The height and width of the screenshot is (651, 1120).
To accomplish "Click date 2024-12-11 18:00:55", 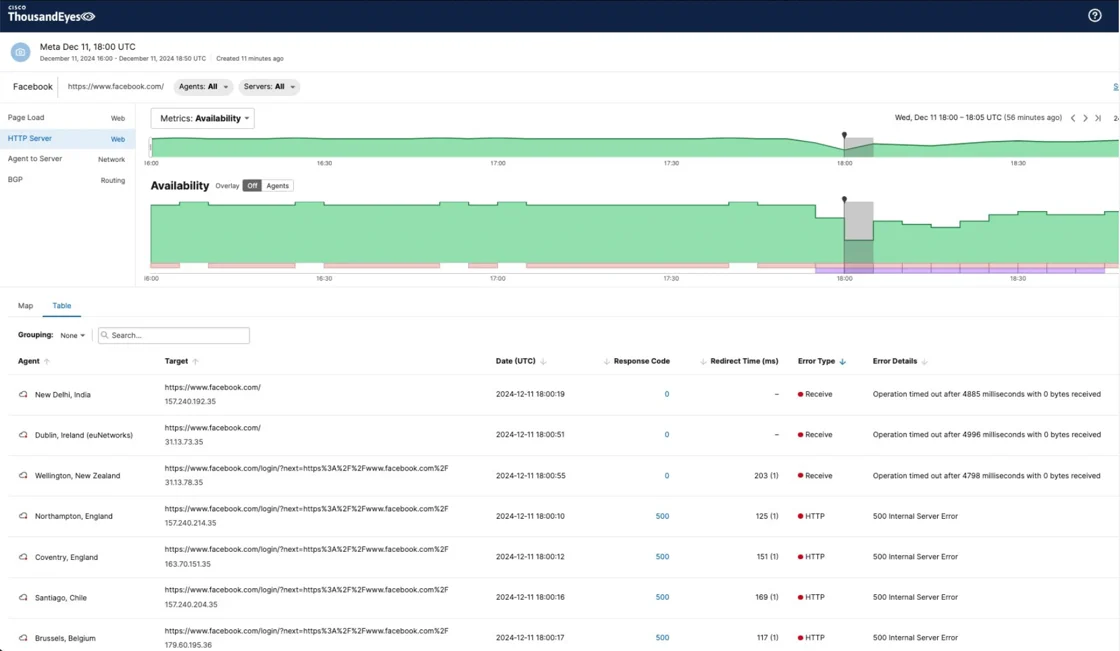I will (530, 475).
